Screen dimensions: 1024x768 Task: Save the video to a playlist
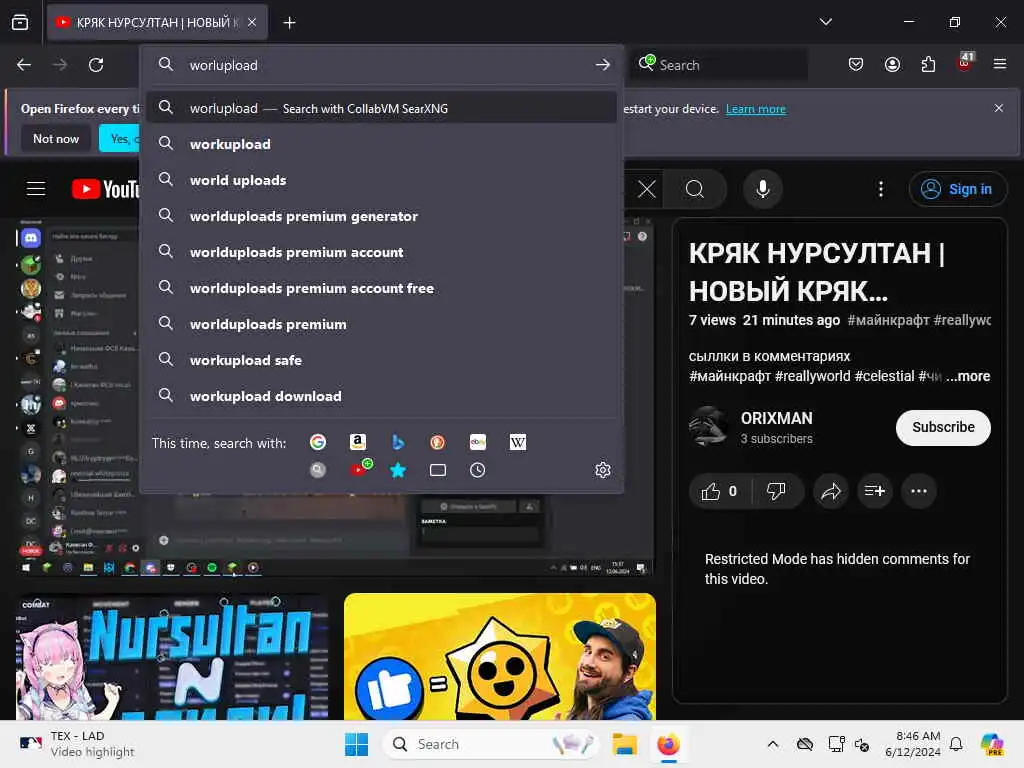click(x=874, y=491)
